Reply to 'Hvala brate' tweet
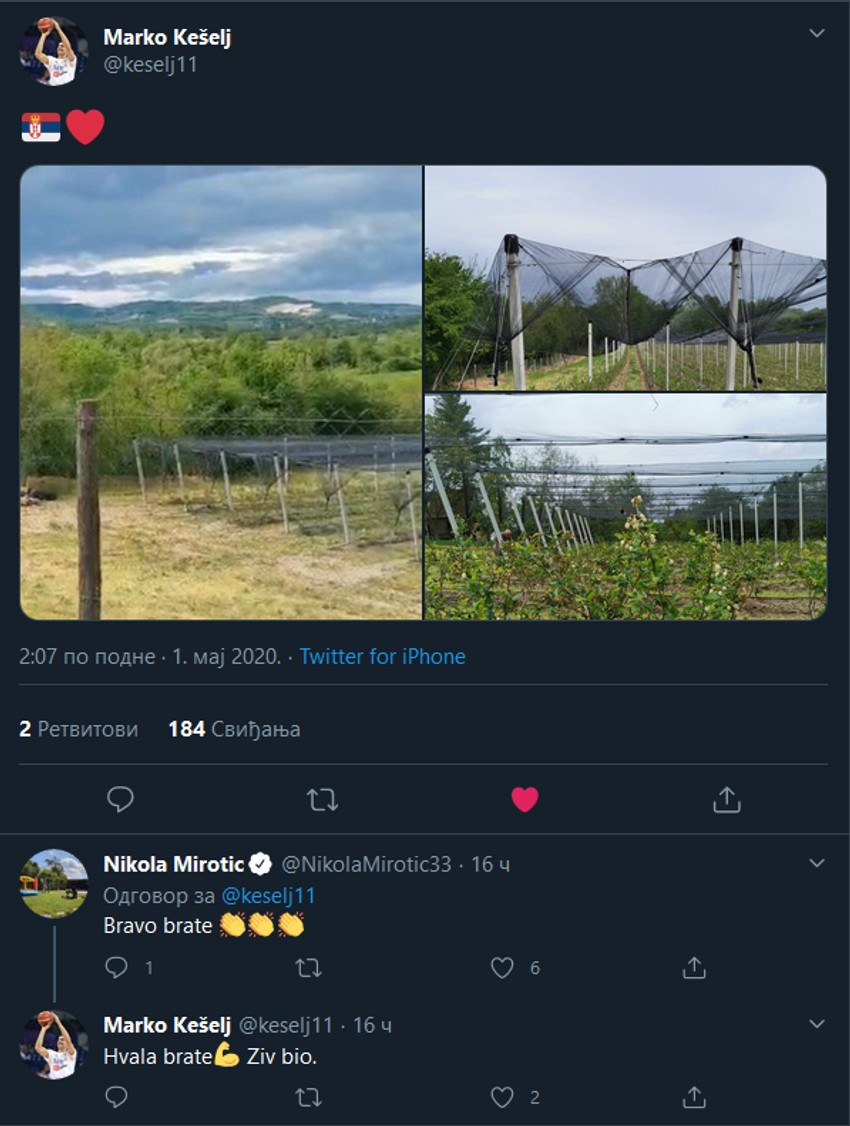The image size is (850, 1126). point(117,1097)
